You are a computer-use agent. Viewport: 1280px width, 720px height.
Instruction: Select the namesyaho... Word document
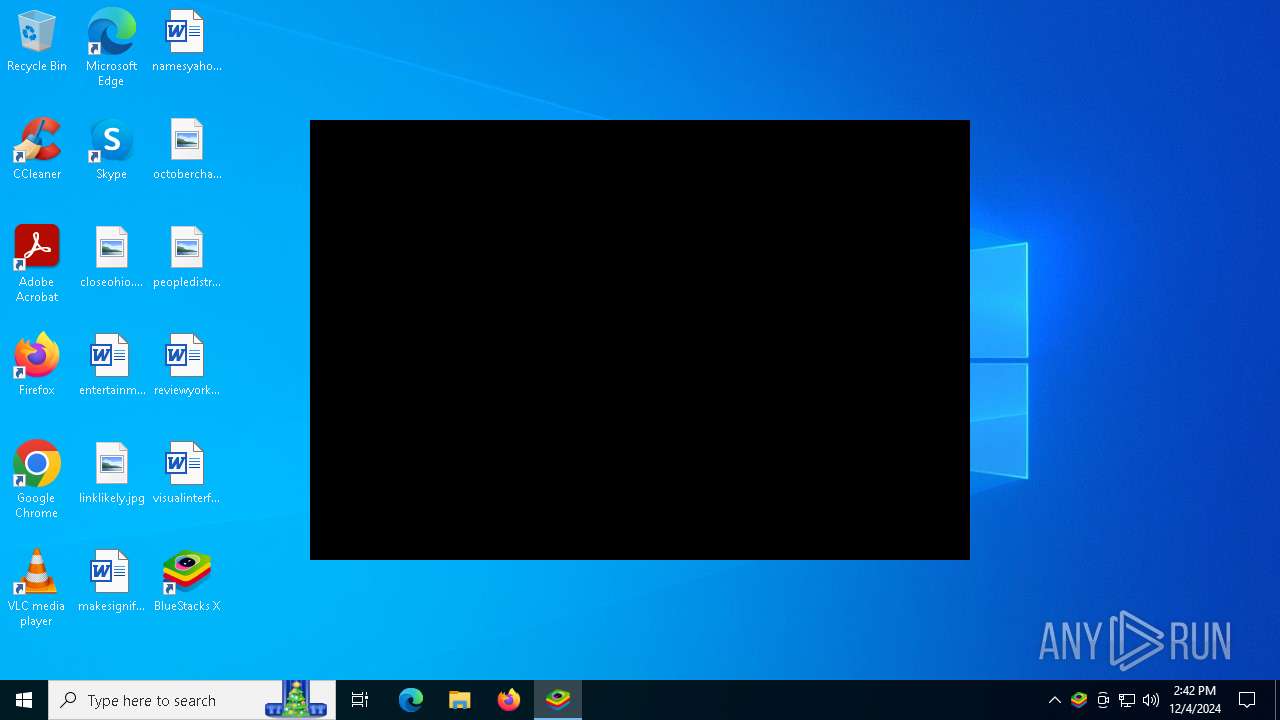pos(187,42)
